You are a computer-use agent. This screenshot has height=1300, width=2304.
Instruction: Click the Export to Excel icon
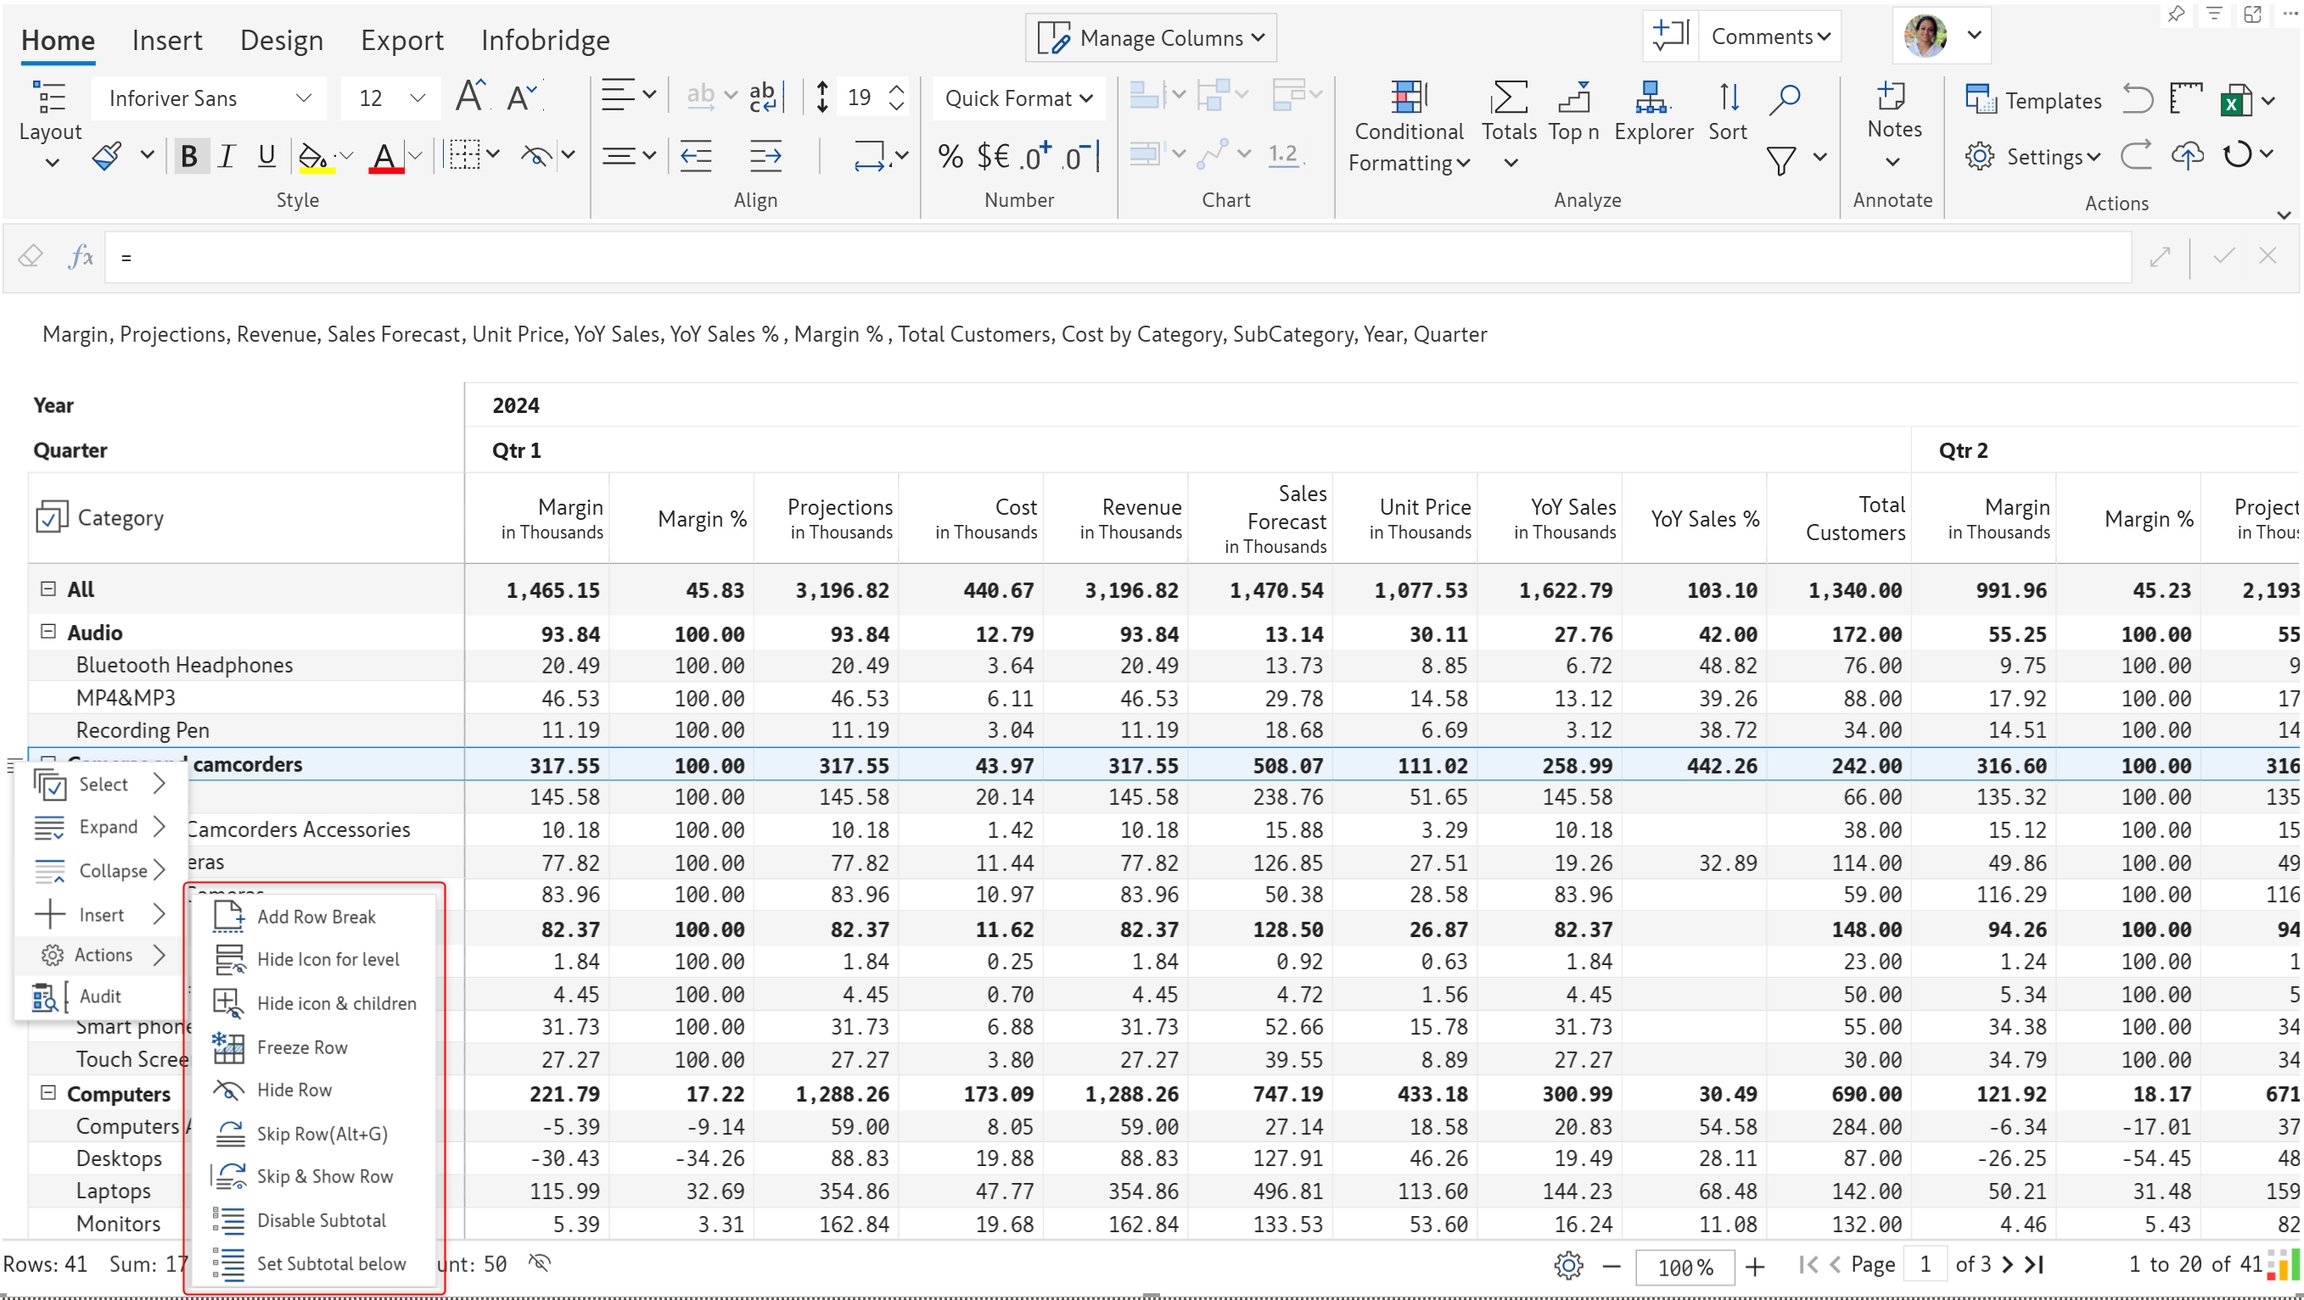[x=2236, y=100]
